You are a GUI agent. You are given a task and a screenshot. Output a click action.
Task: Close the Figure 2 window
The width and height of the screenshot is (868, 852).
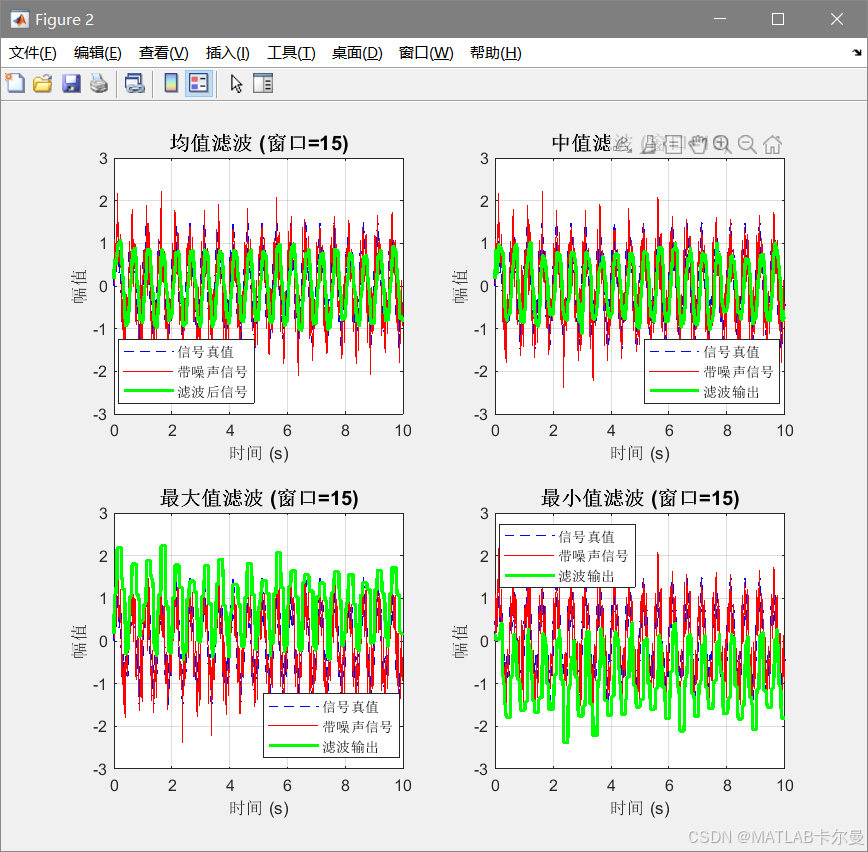pos(836,19)
